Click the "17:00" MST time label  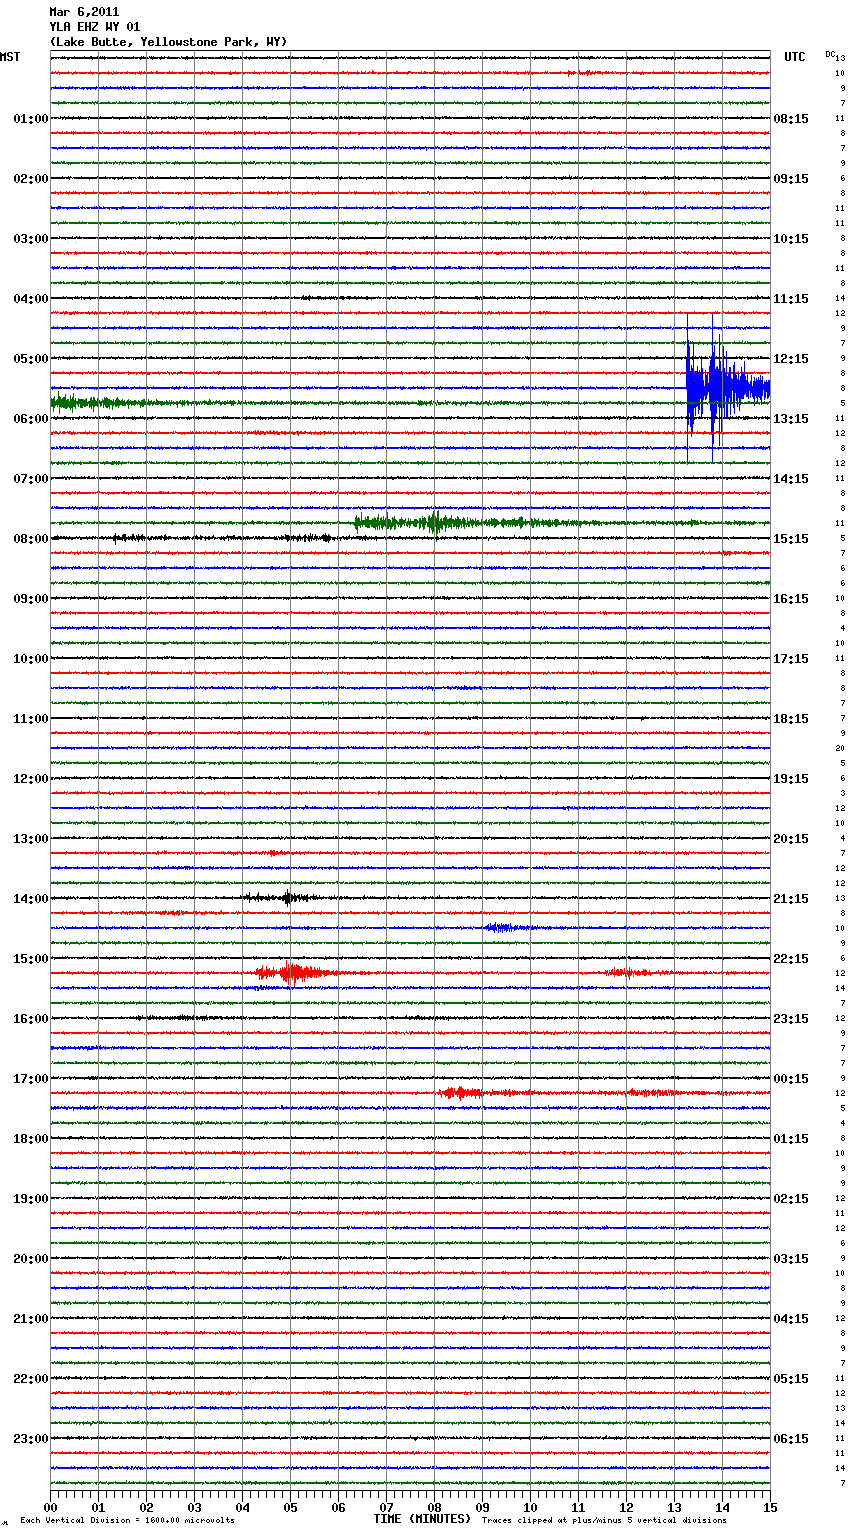pos(30,1079)
